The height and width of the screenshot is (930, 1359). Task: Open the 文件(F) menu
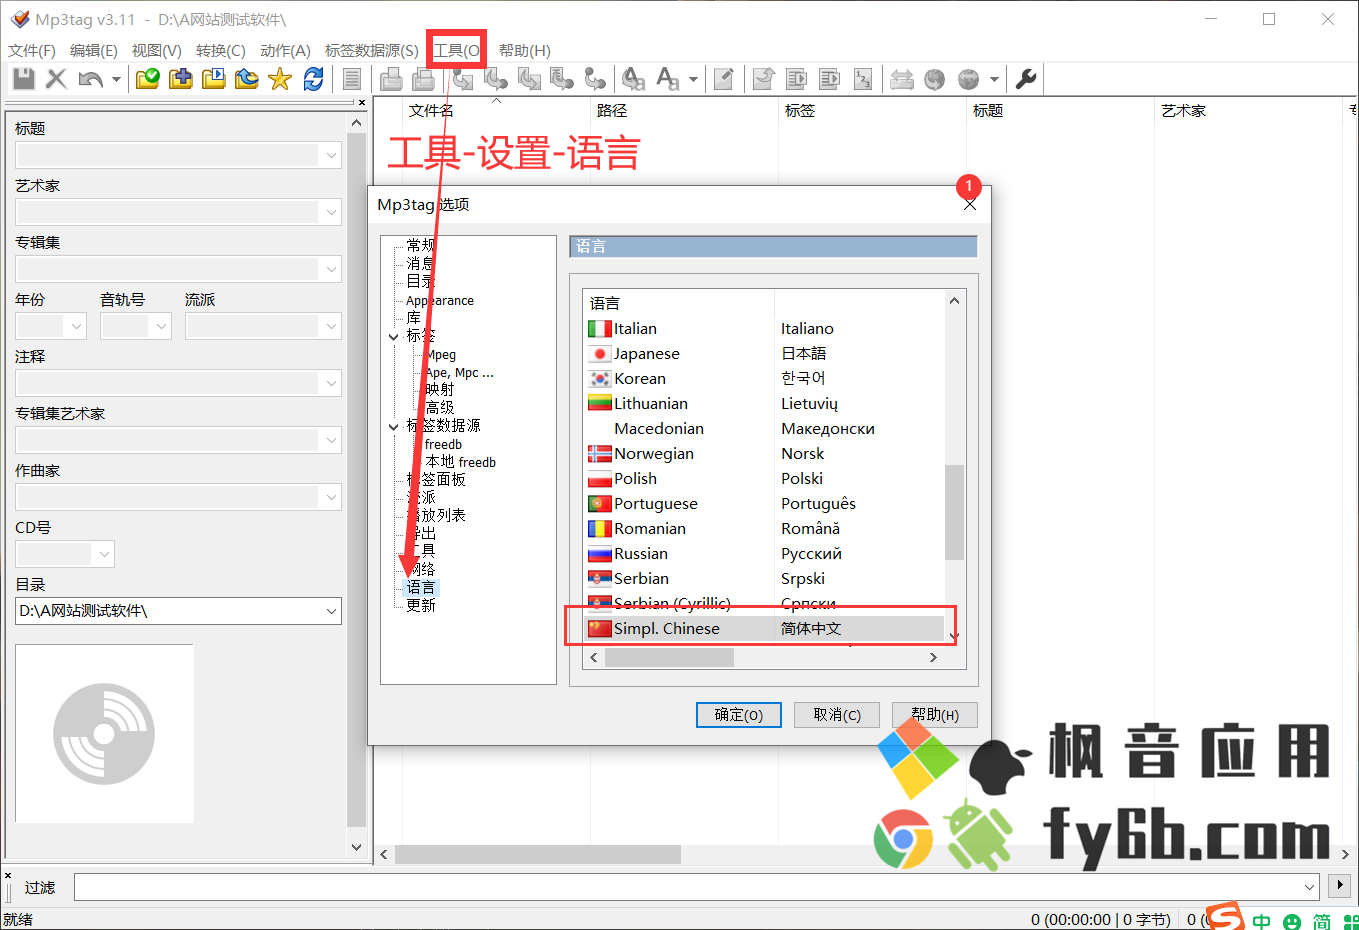[32, 51]
